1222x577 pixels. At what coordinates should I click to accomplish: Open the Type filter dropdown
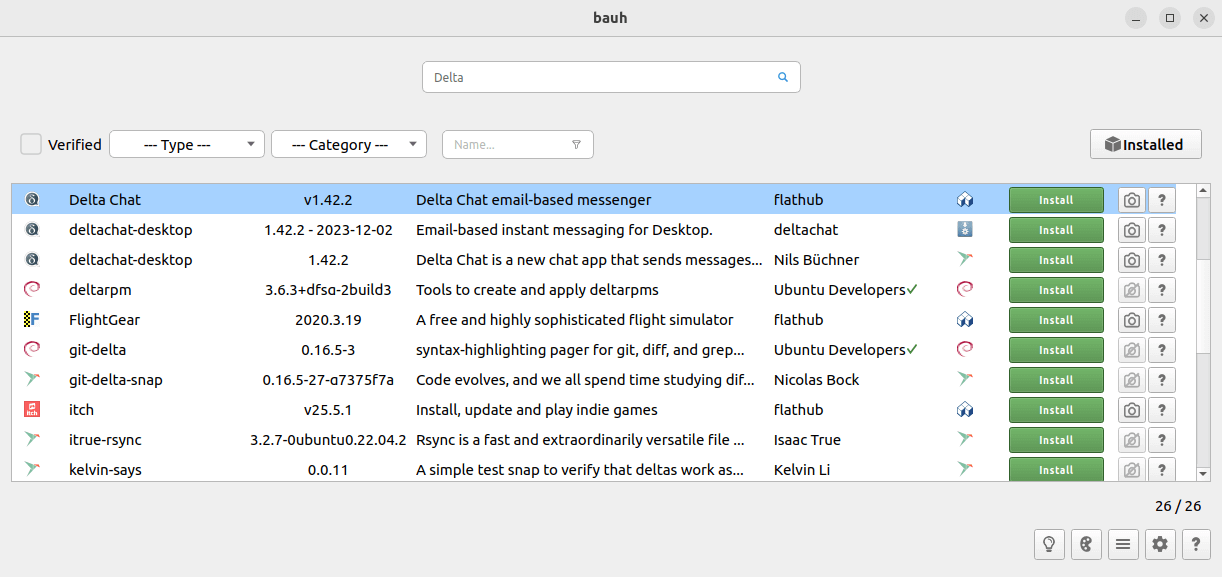[x=187, y=144]
